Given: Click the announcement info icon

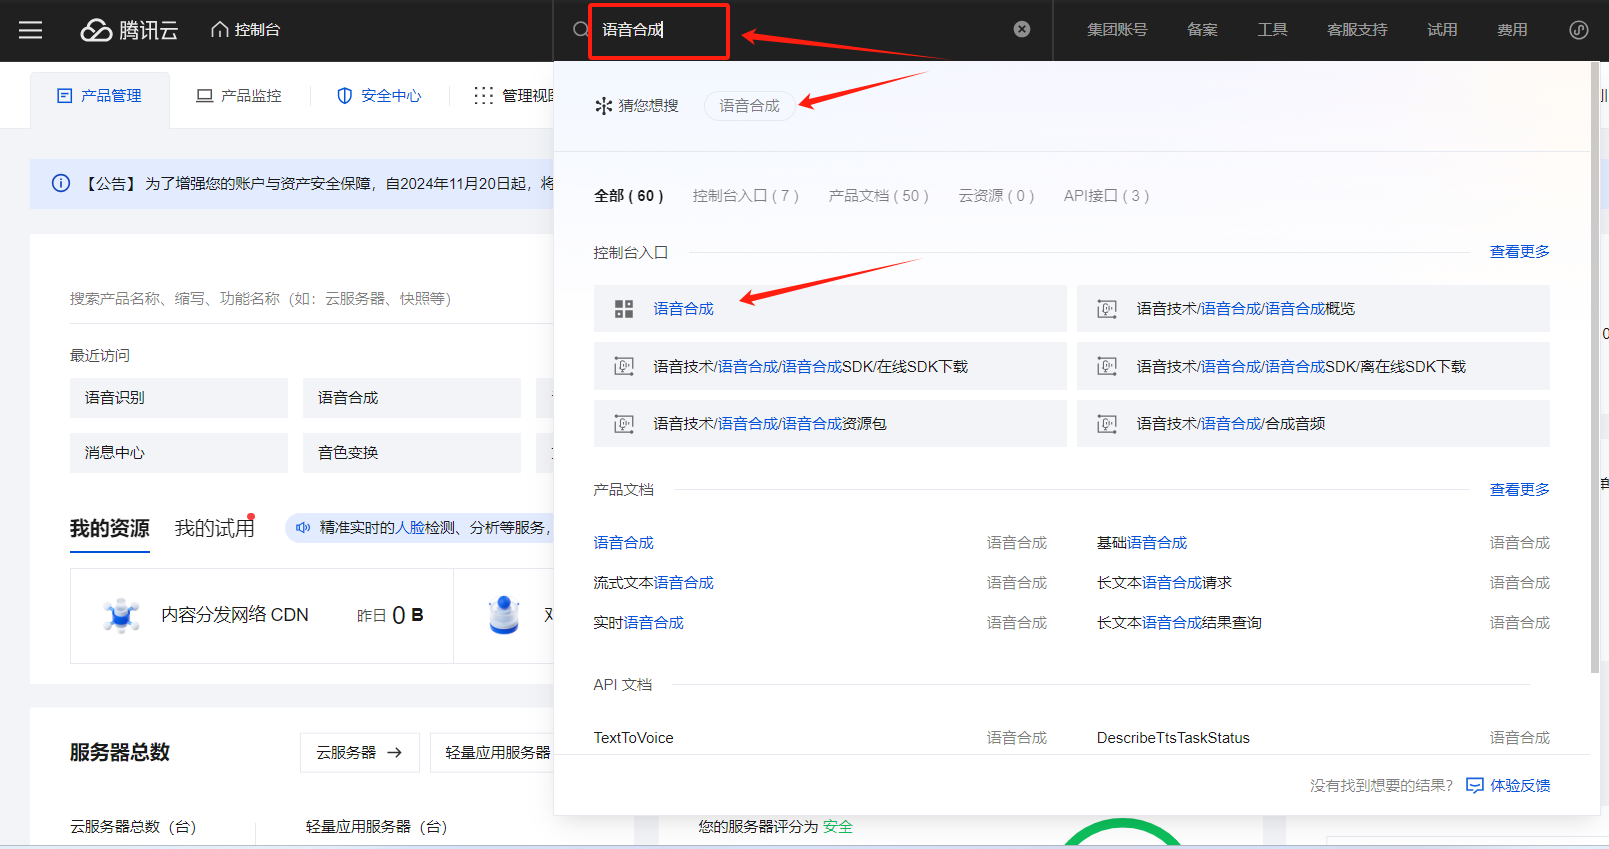Looking at the screenshot, I should (x=61, y=183).
